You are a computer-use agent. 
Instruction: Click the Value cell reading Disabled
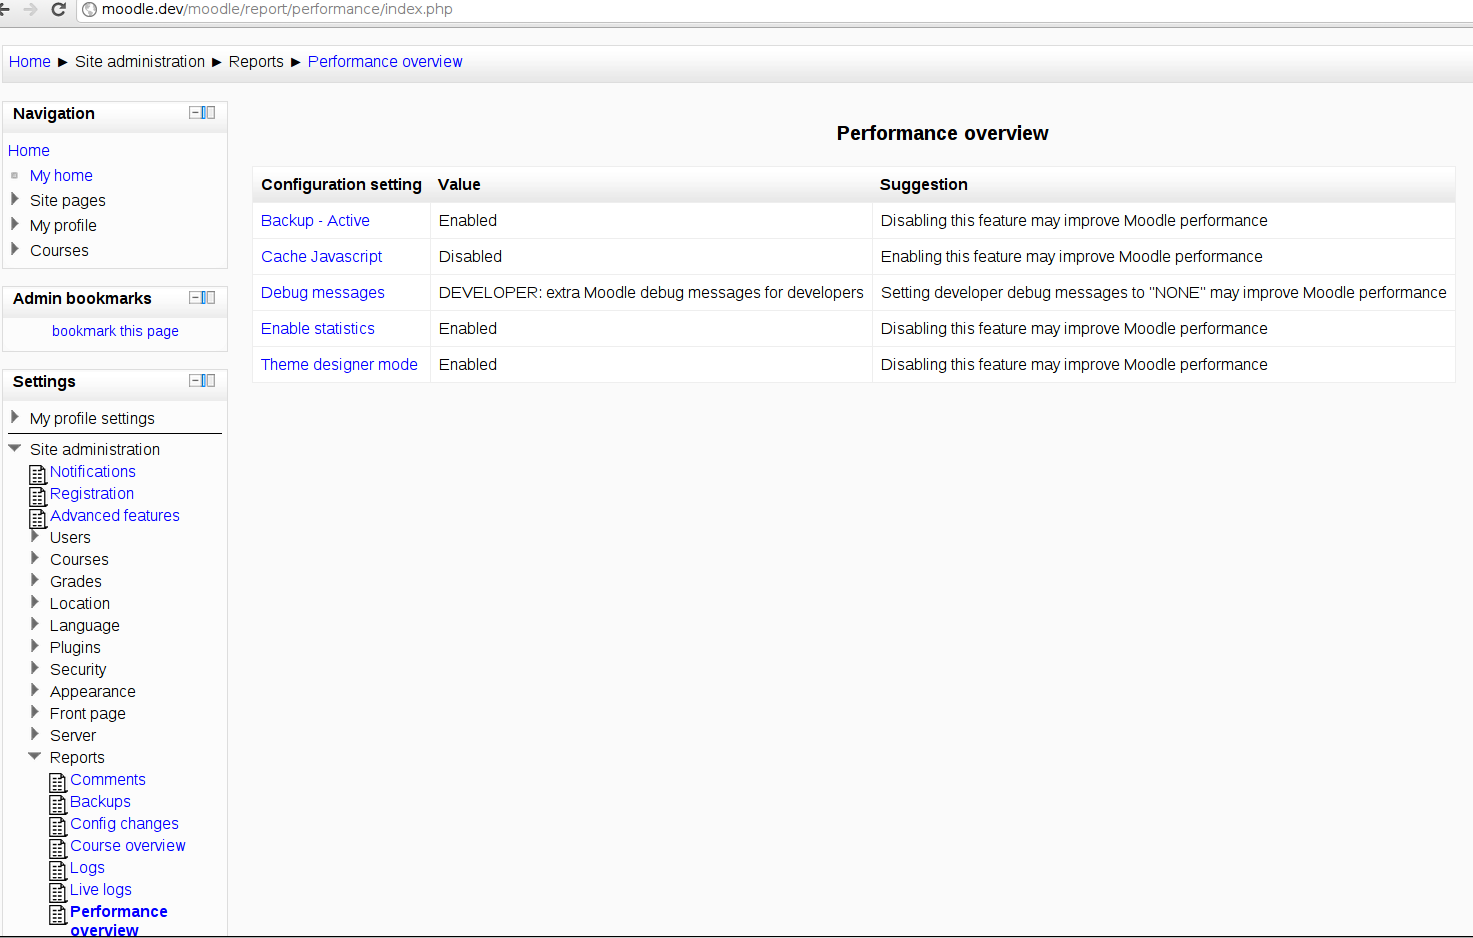tap(470, 256)
